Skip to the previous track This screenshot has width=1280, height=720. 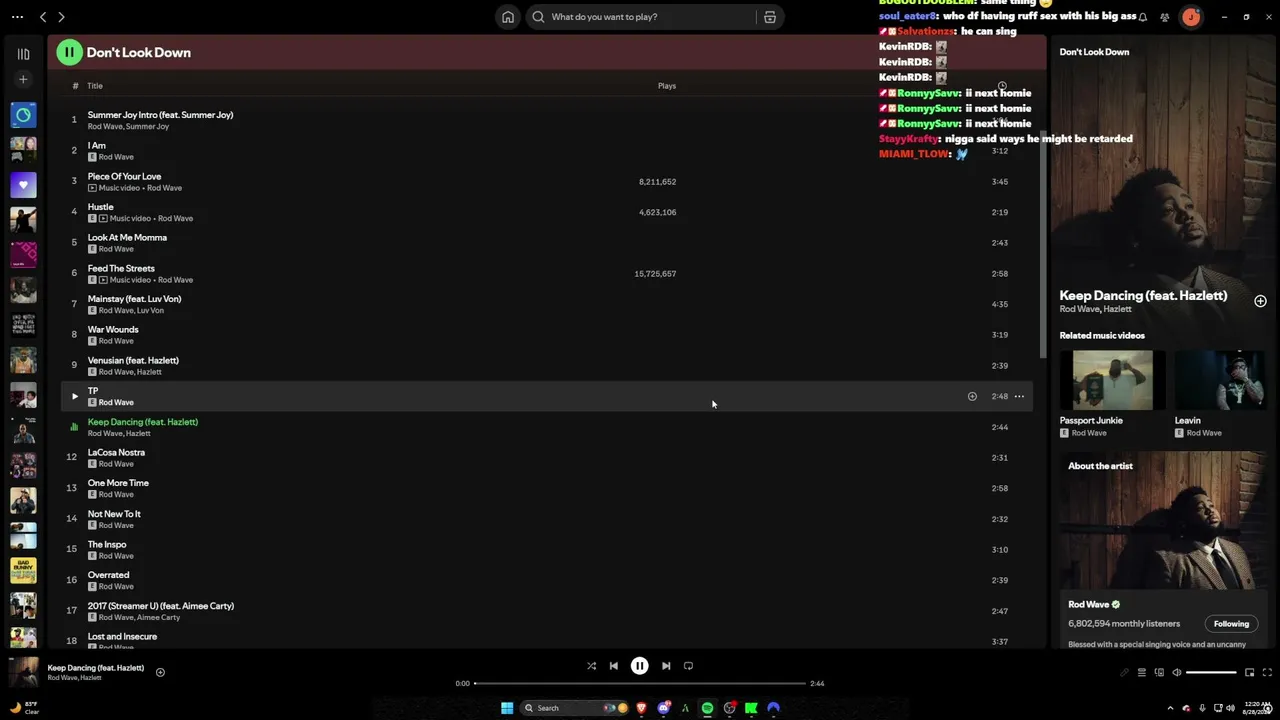click(614, 666)
